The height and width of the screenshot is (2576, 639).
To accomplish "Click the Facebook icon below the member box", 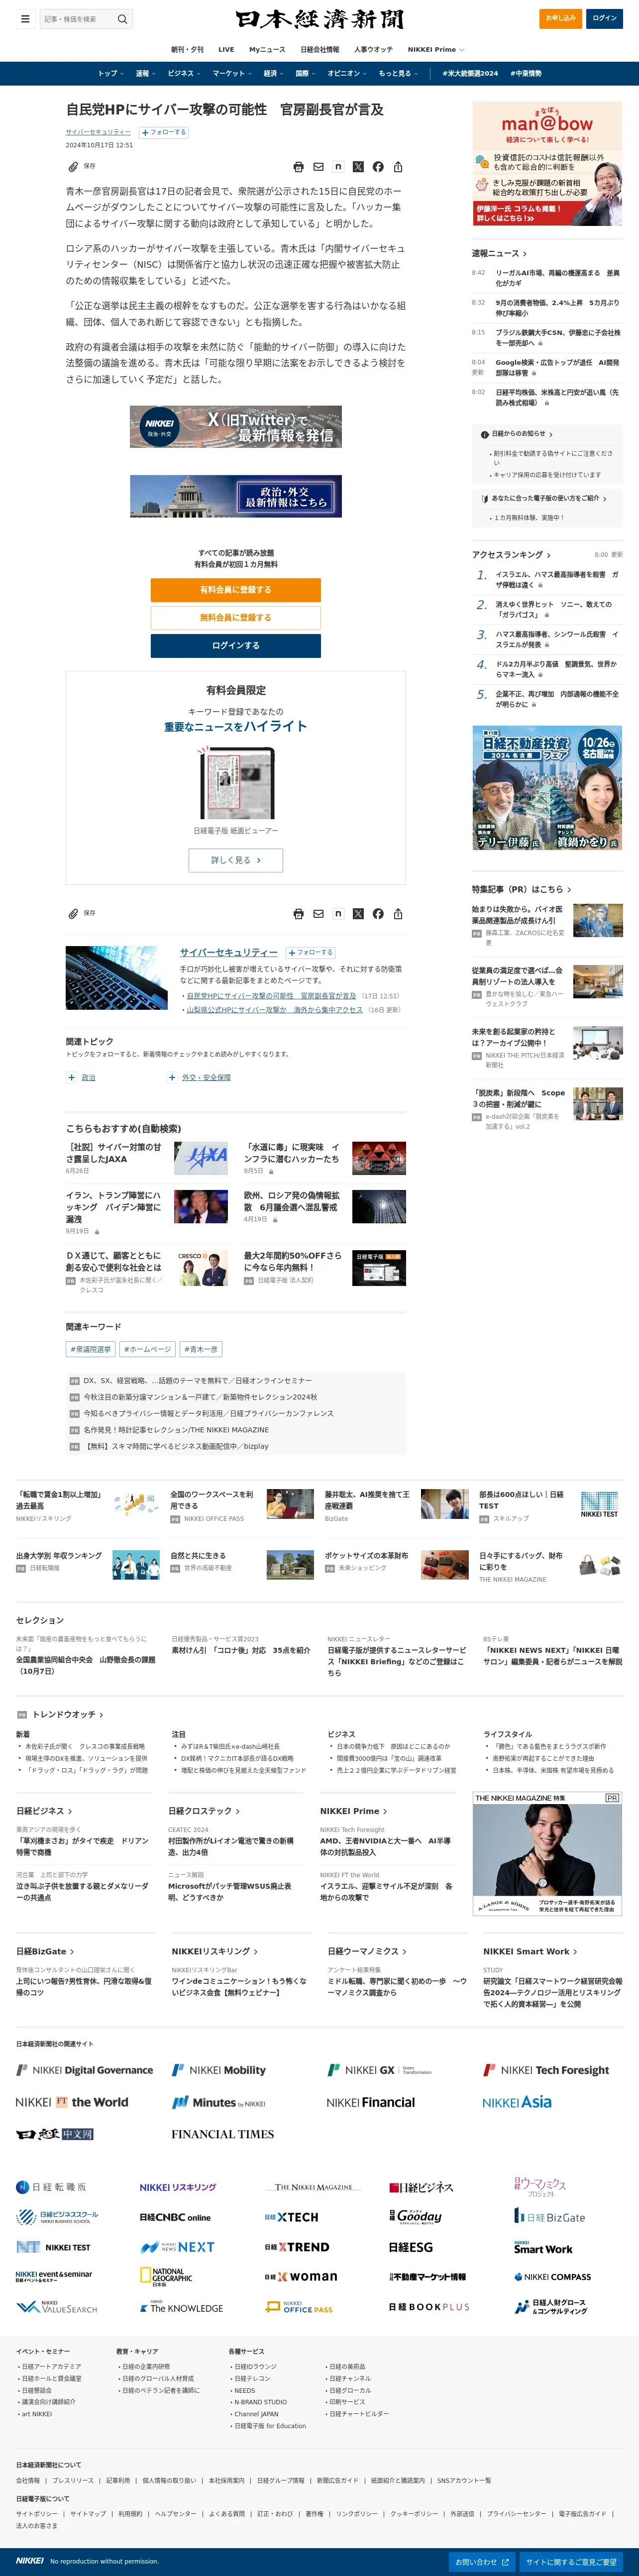I will 378,913.
